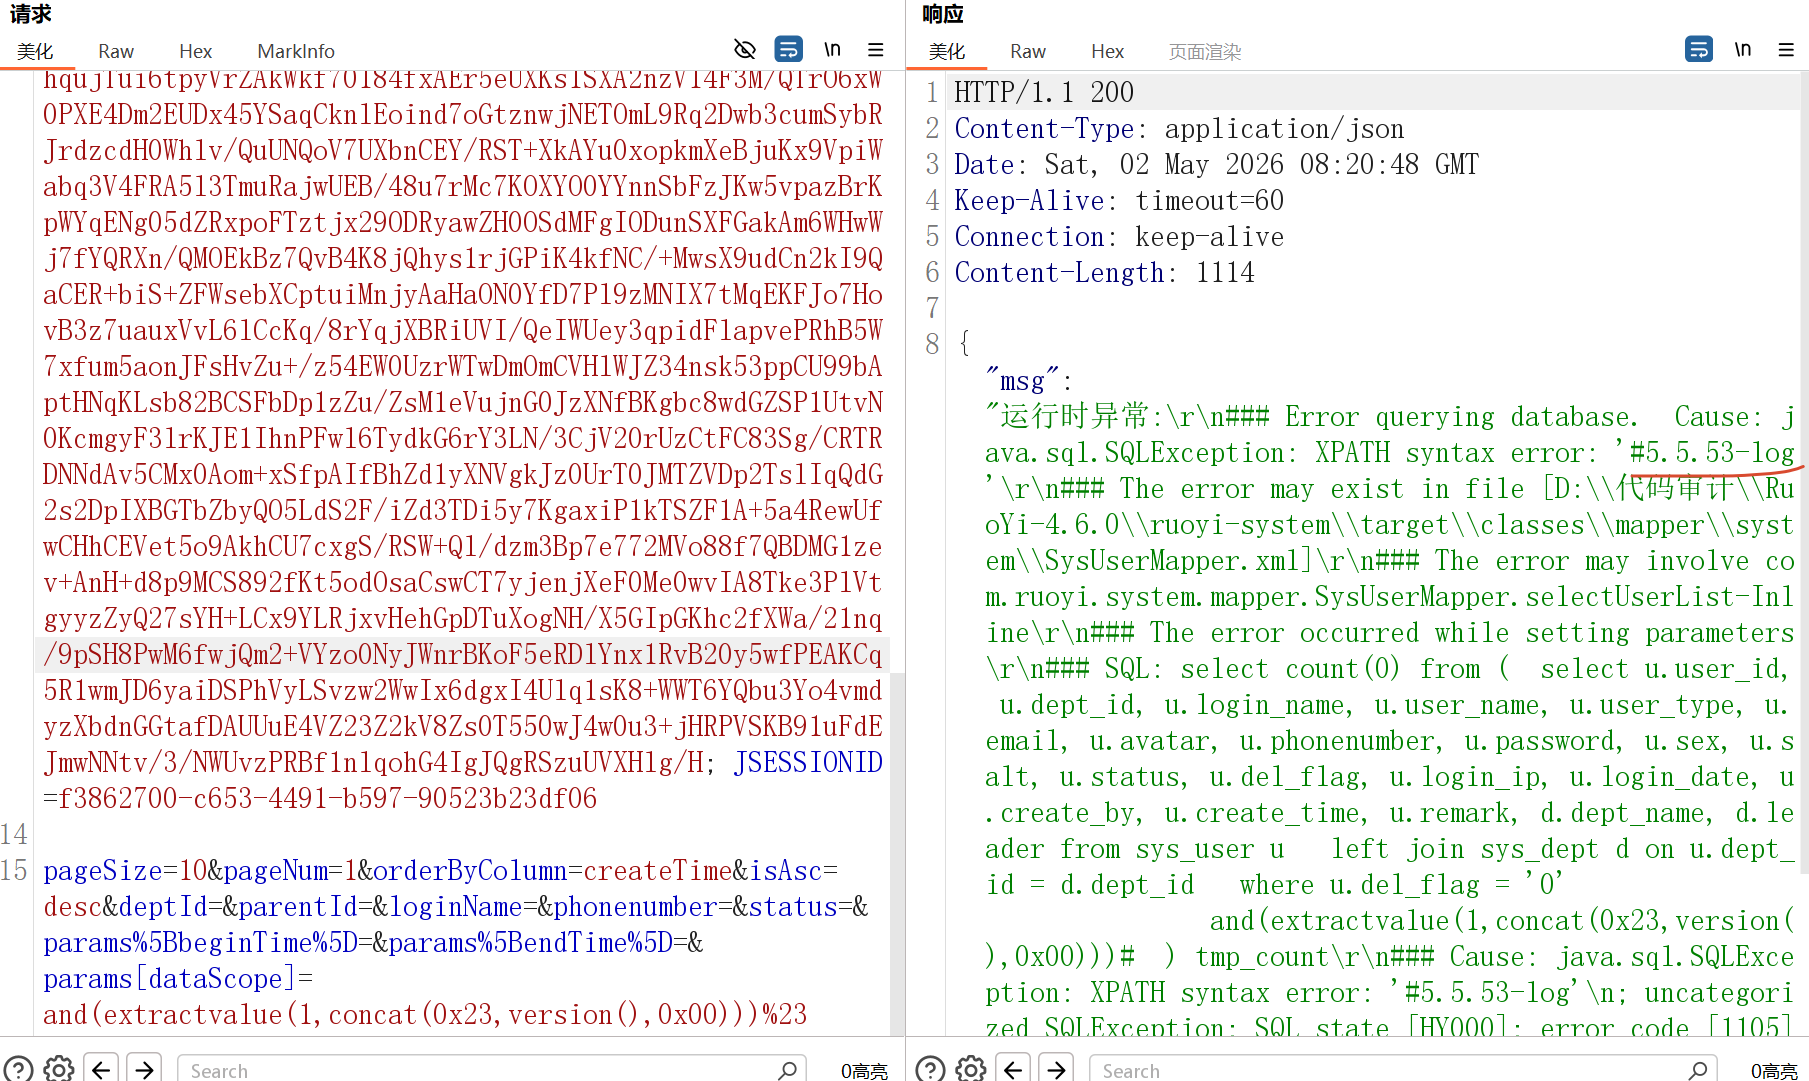Open the response panel hamburger menu
This screenshot has height=1081, width=1809.
point(1786,49)
